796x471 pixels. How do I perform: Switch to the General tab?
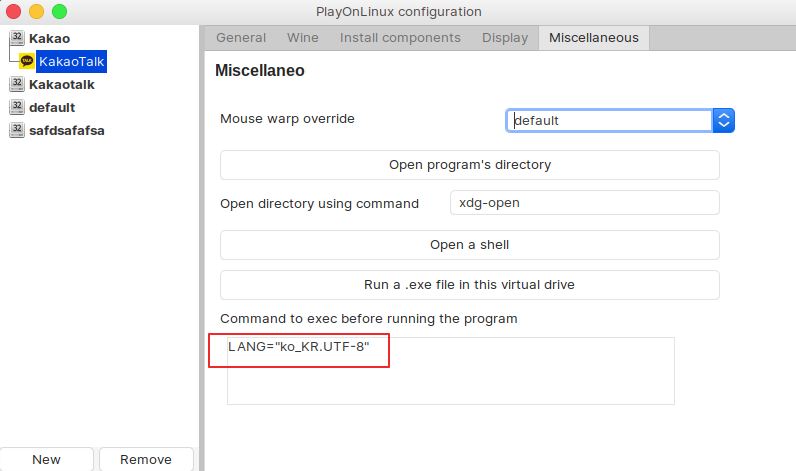pyautogui.click(x=241, y=38)
